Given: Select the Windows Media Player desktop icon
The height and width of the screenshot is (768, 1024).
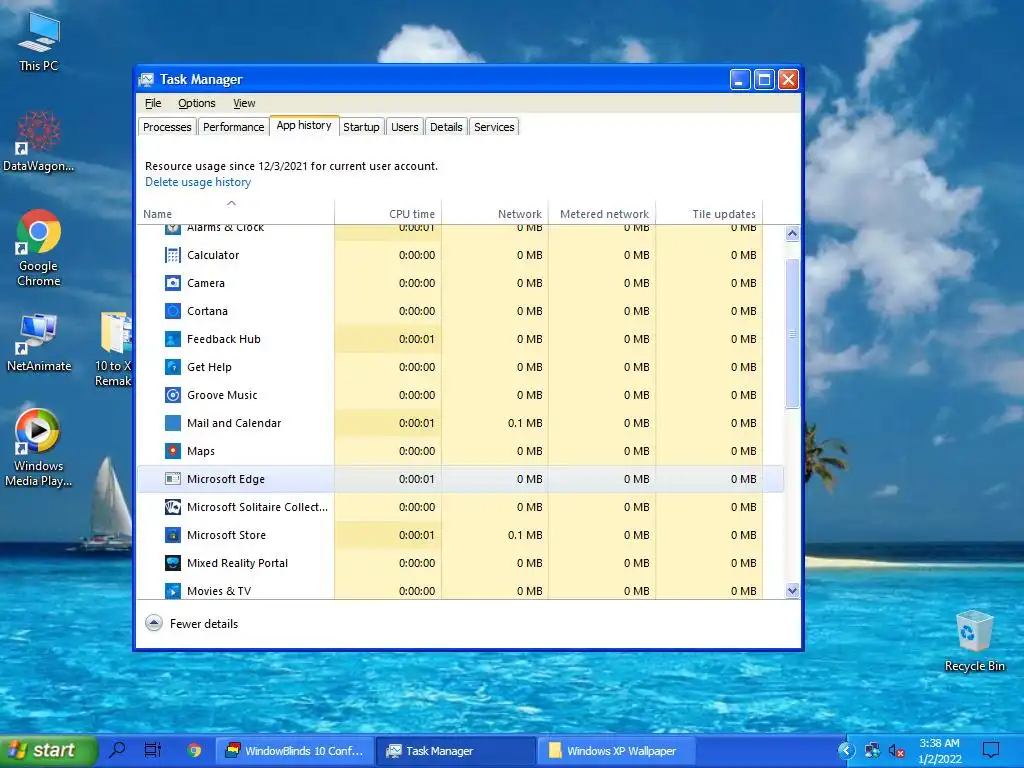Looking at the screenshot, I should point(38,448).
